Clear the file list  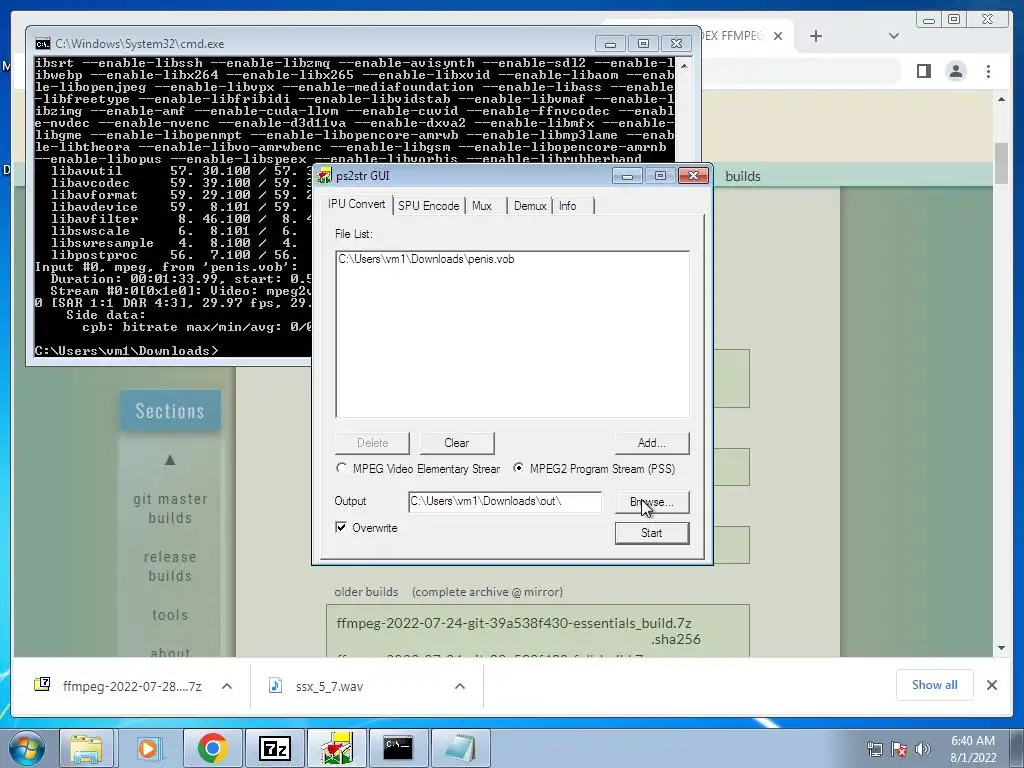[x=456, y=443]
